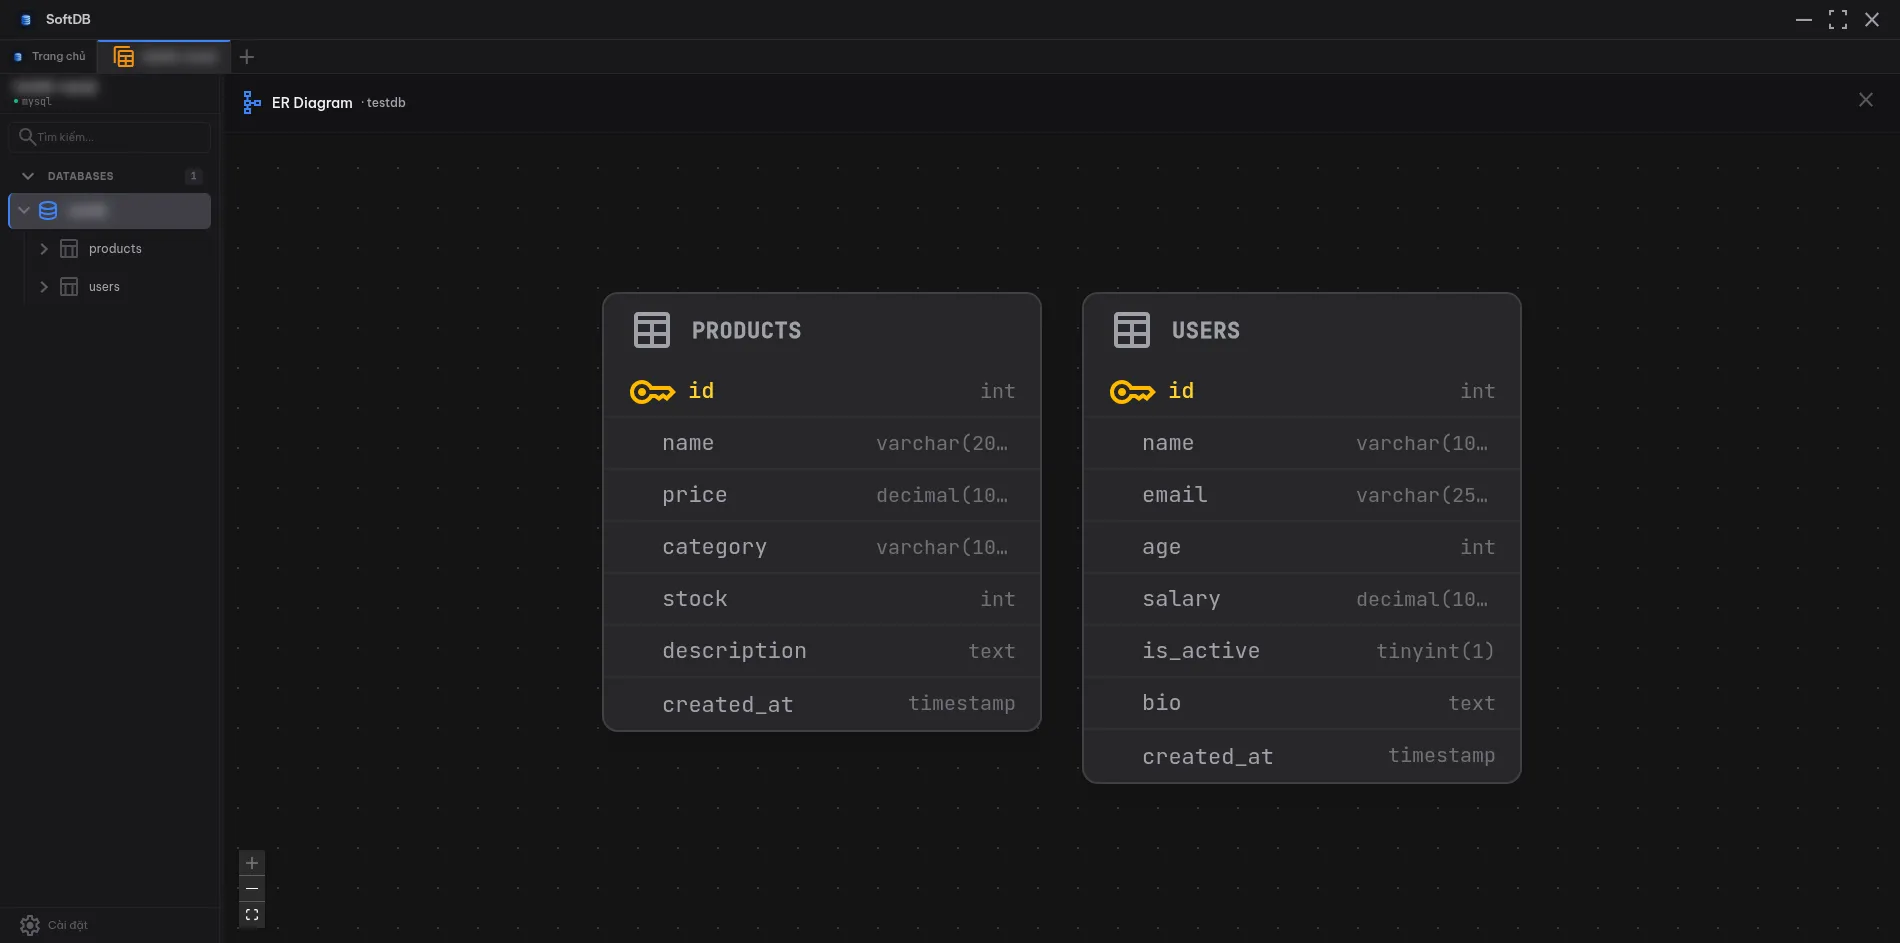The height and width of the screenshot is (943, 1900).
Task: Open settings via the gear icon
Action: click(x=30, y=925)
